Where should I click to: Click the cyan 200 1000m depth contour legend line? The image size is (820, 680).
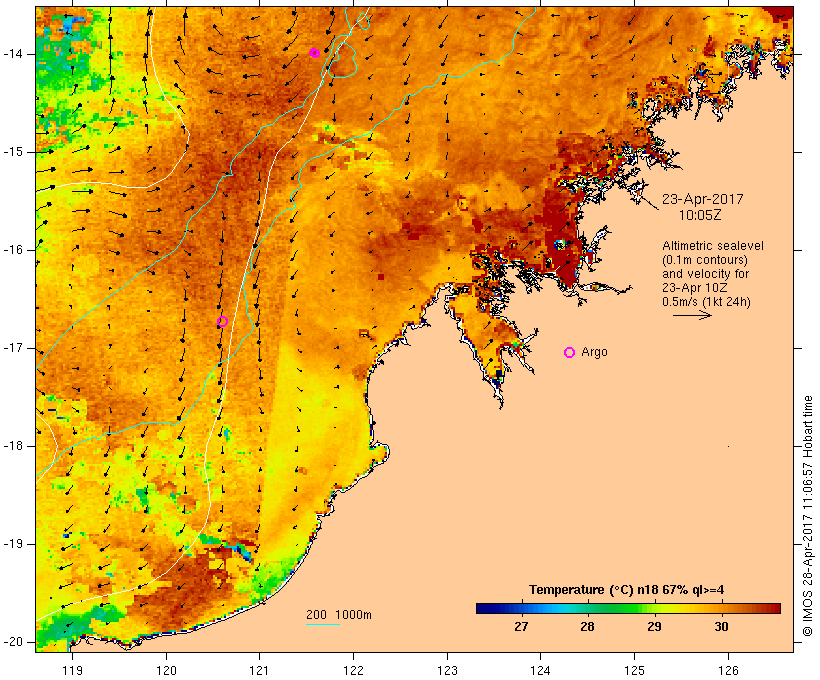[323, 624]
